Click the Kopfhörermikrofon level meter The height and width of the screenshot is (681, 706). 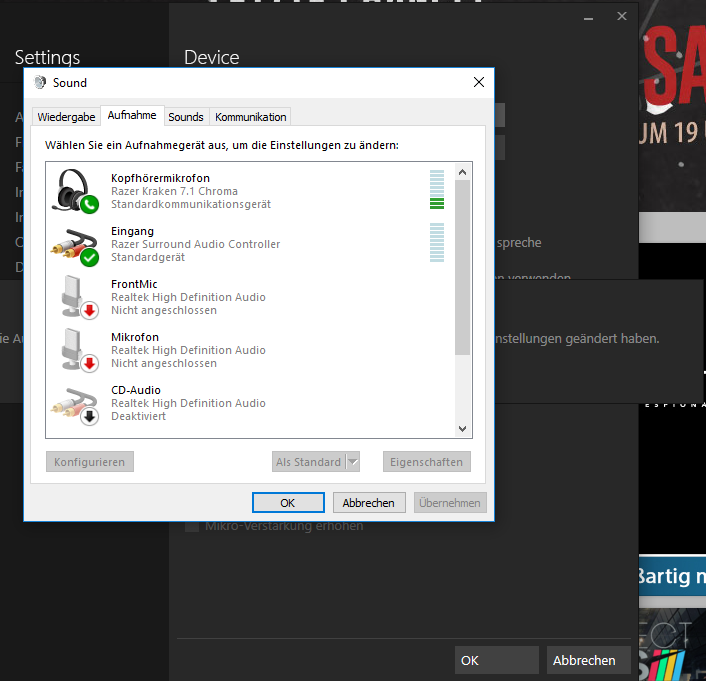(x=437, y=190)
